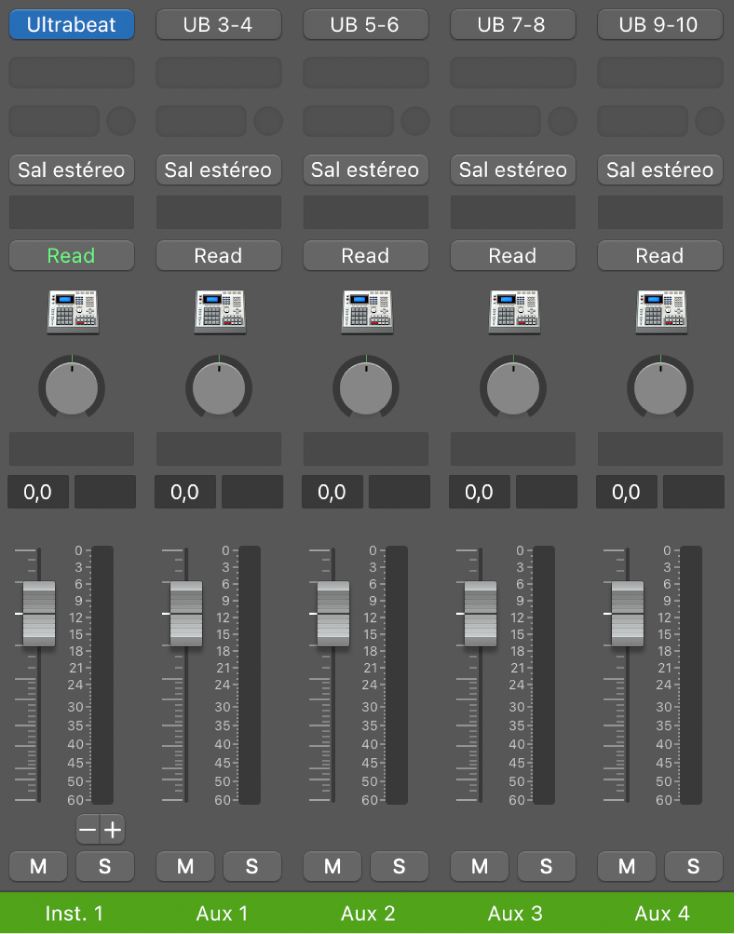Mute the Inst. 1 channel strip

38,866
